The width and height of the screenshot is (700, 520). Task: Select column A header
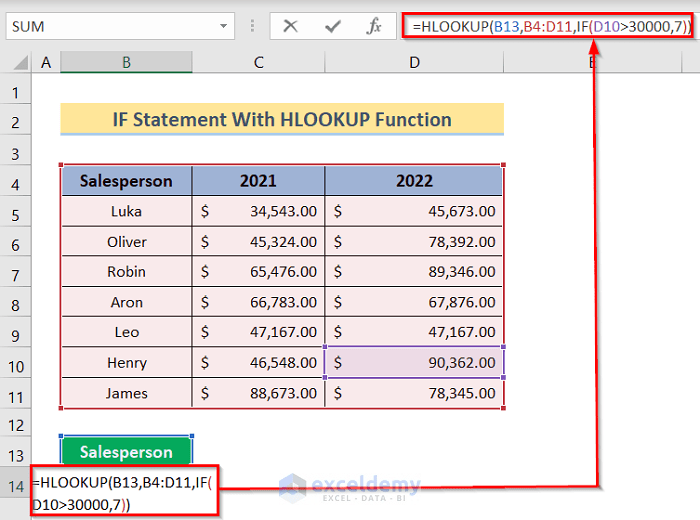point(46,62)
